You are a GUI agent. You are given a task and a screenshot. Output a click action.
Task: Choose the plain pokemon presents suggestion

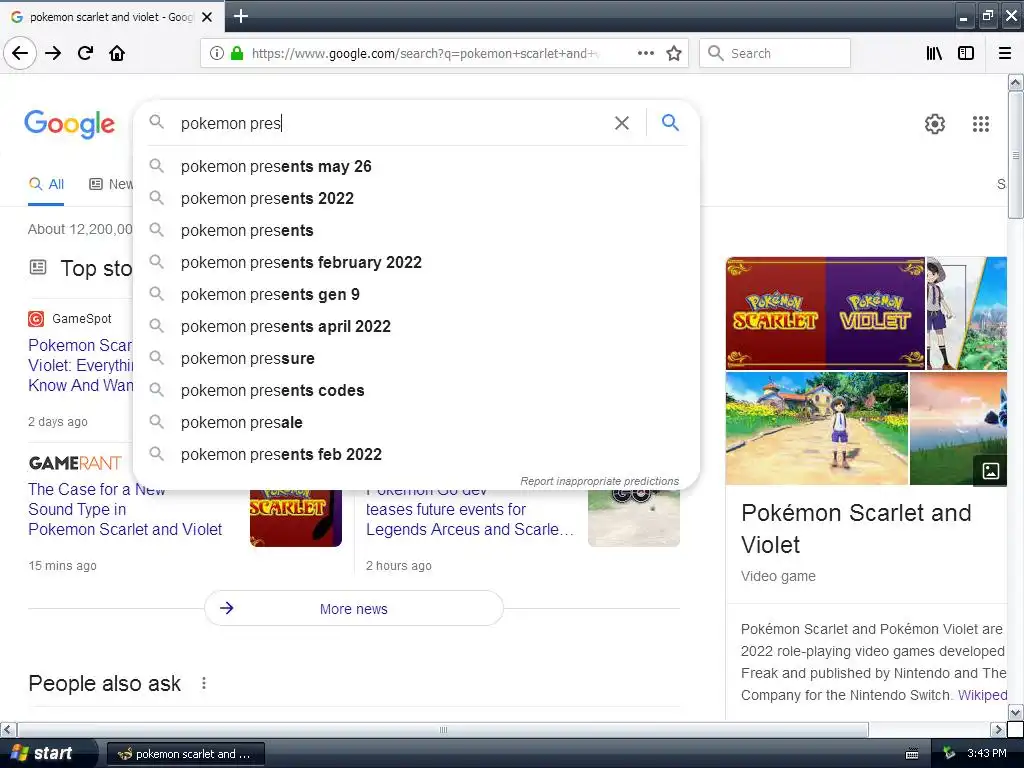416,231
